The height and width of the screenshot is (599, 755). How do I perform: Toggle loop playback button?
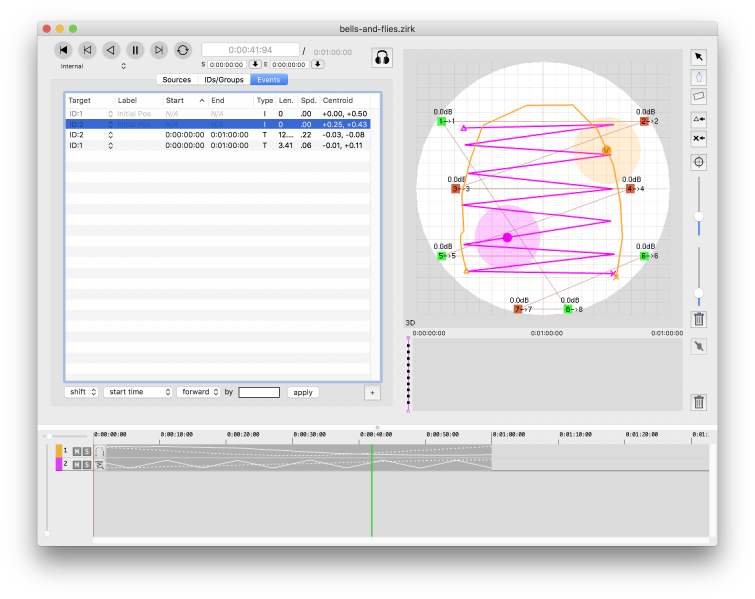point(183,50)
